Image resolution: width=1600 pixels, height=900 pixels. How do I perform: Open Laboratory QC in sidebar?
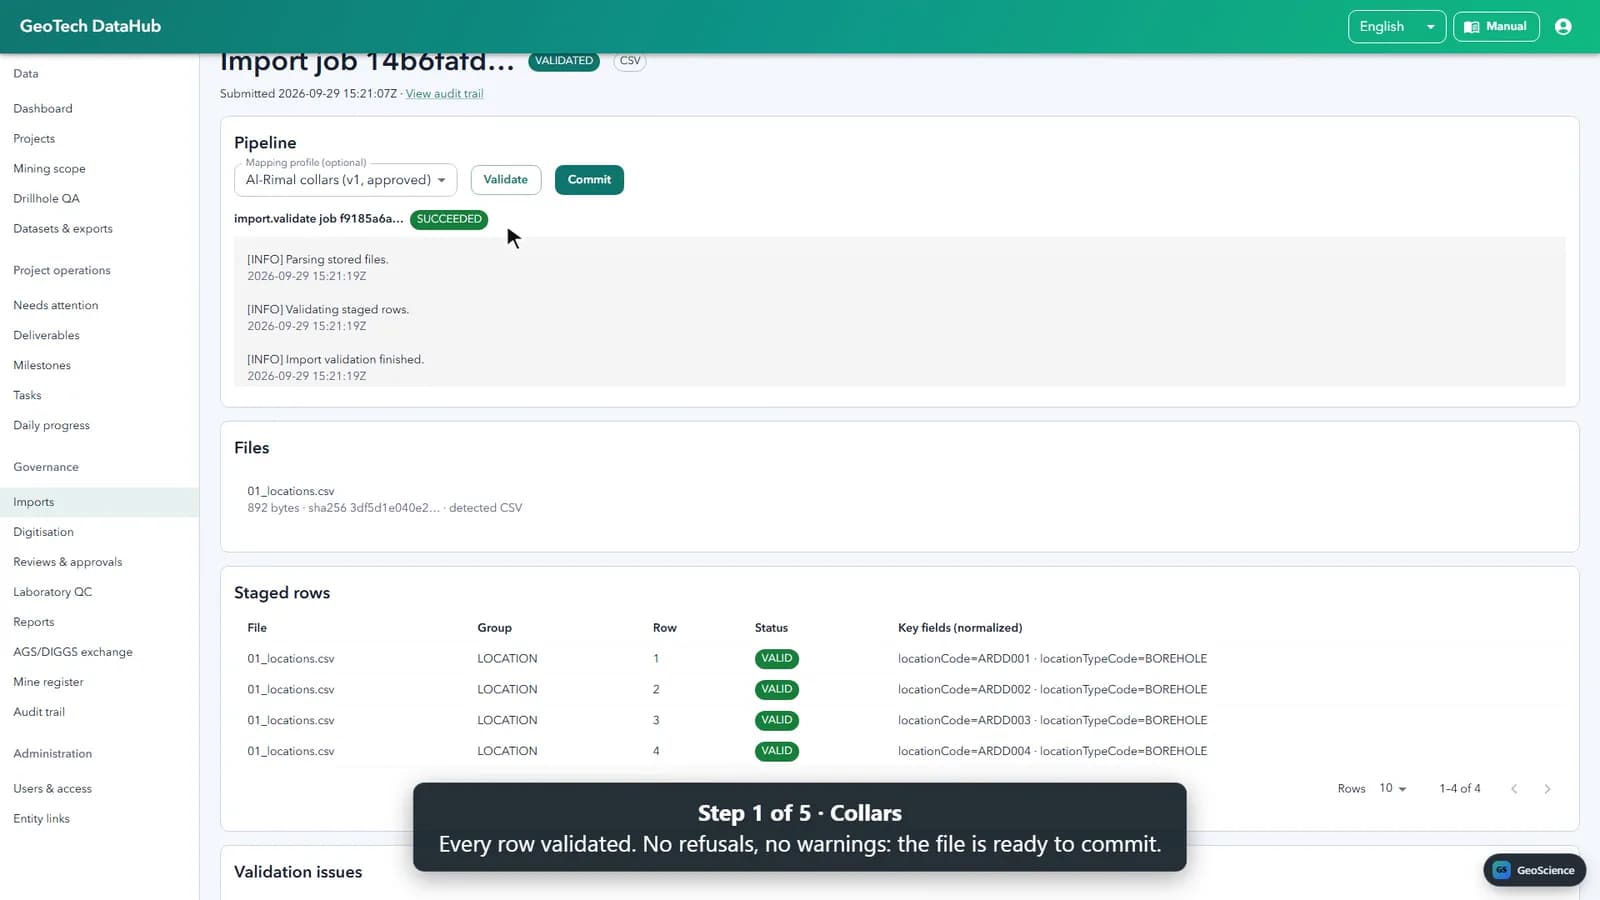52,592
